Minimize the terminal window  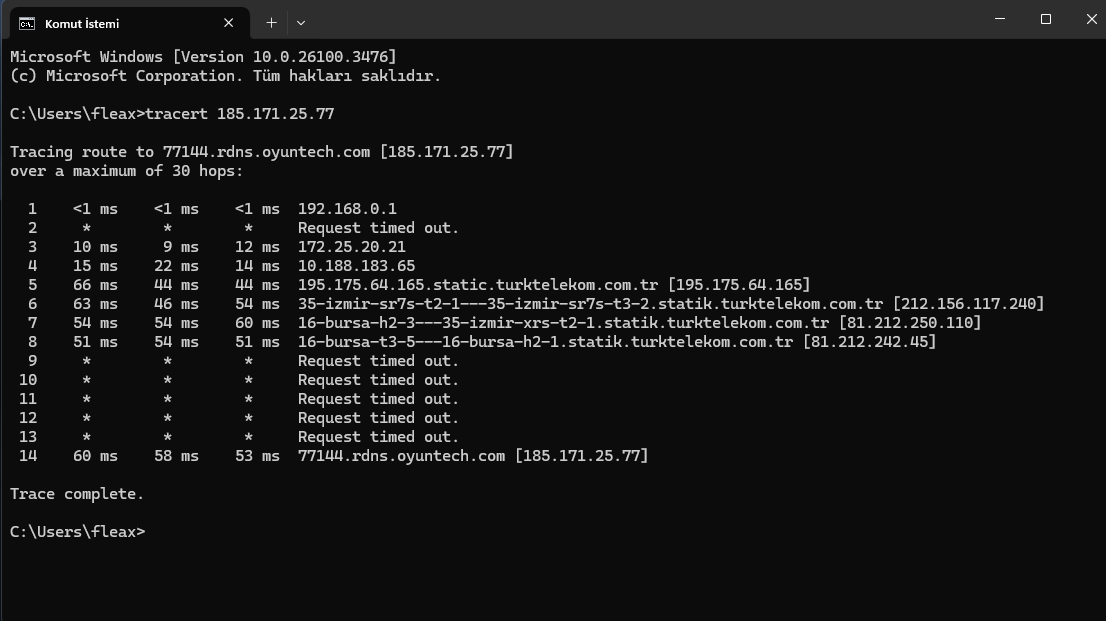pos(1000,19)
